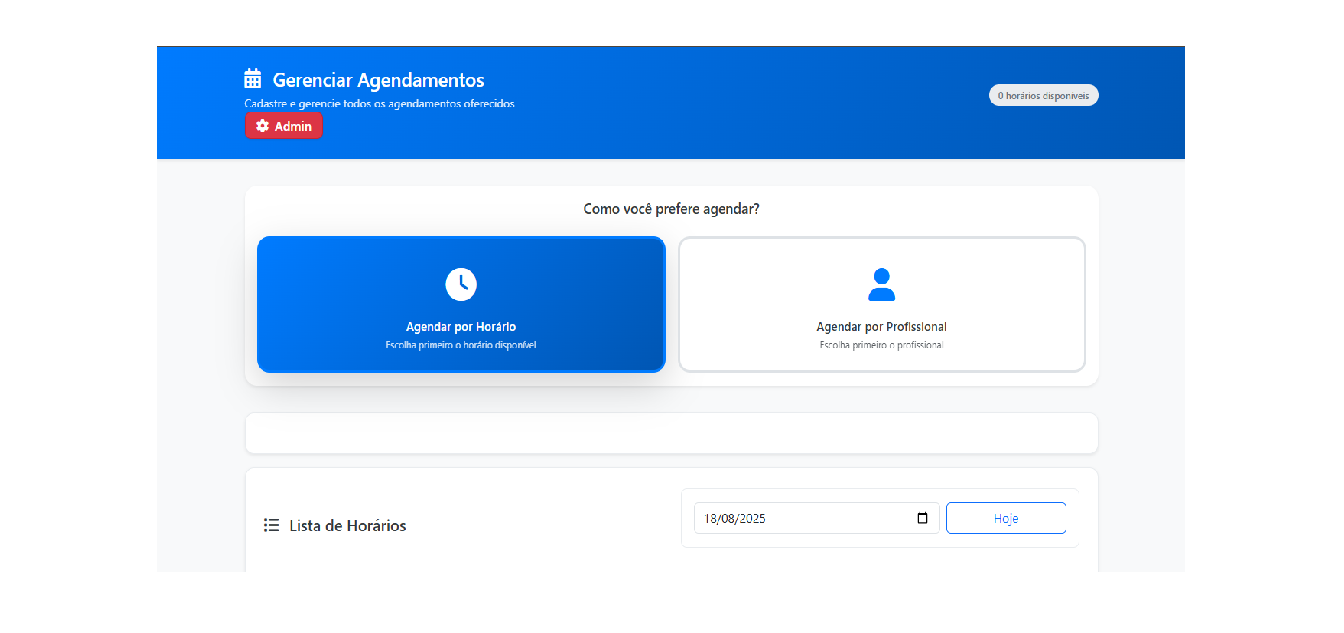Focus the month segment of the date field
Image resolution: width=1344 pixels, height=633 pixels.
(728, 518)
